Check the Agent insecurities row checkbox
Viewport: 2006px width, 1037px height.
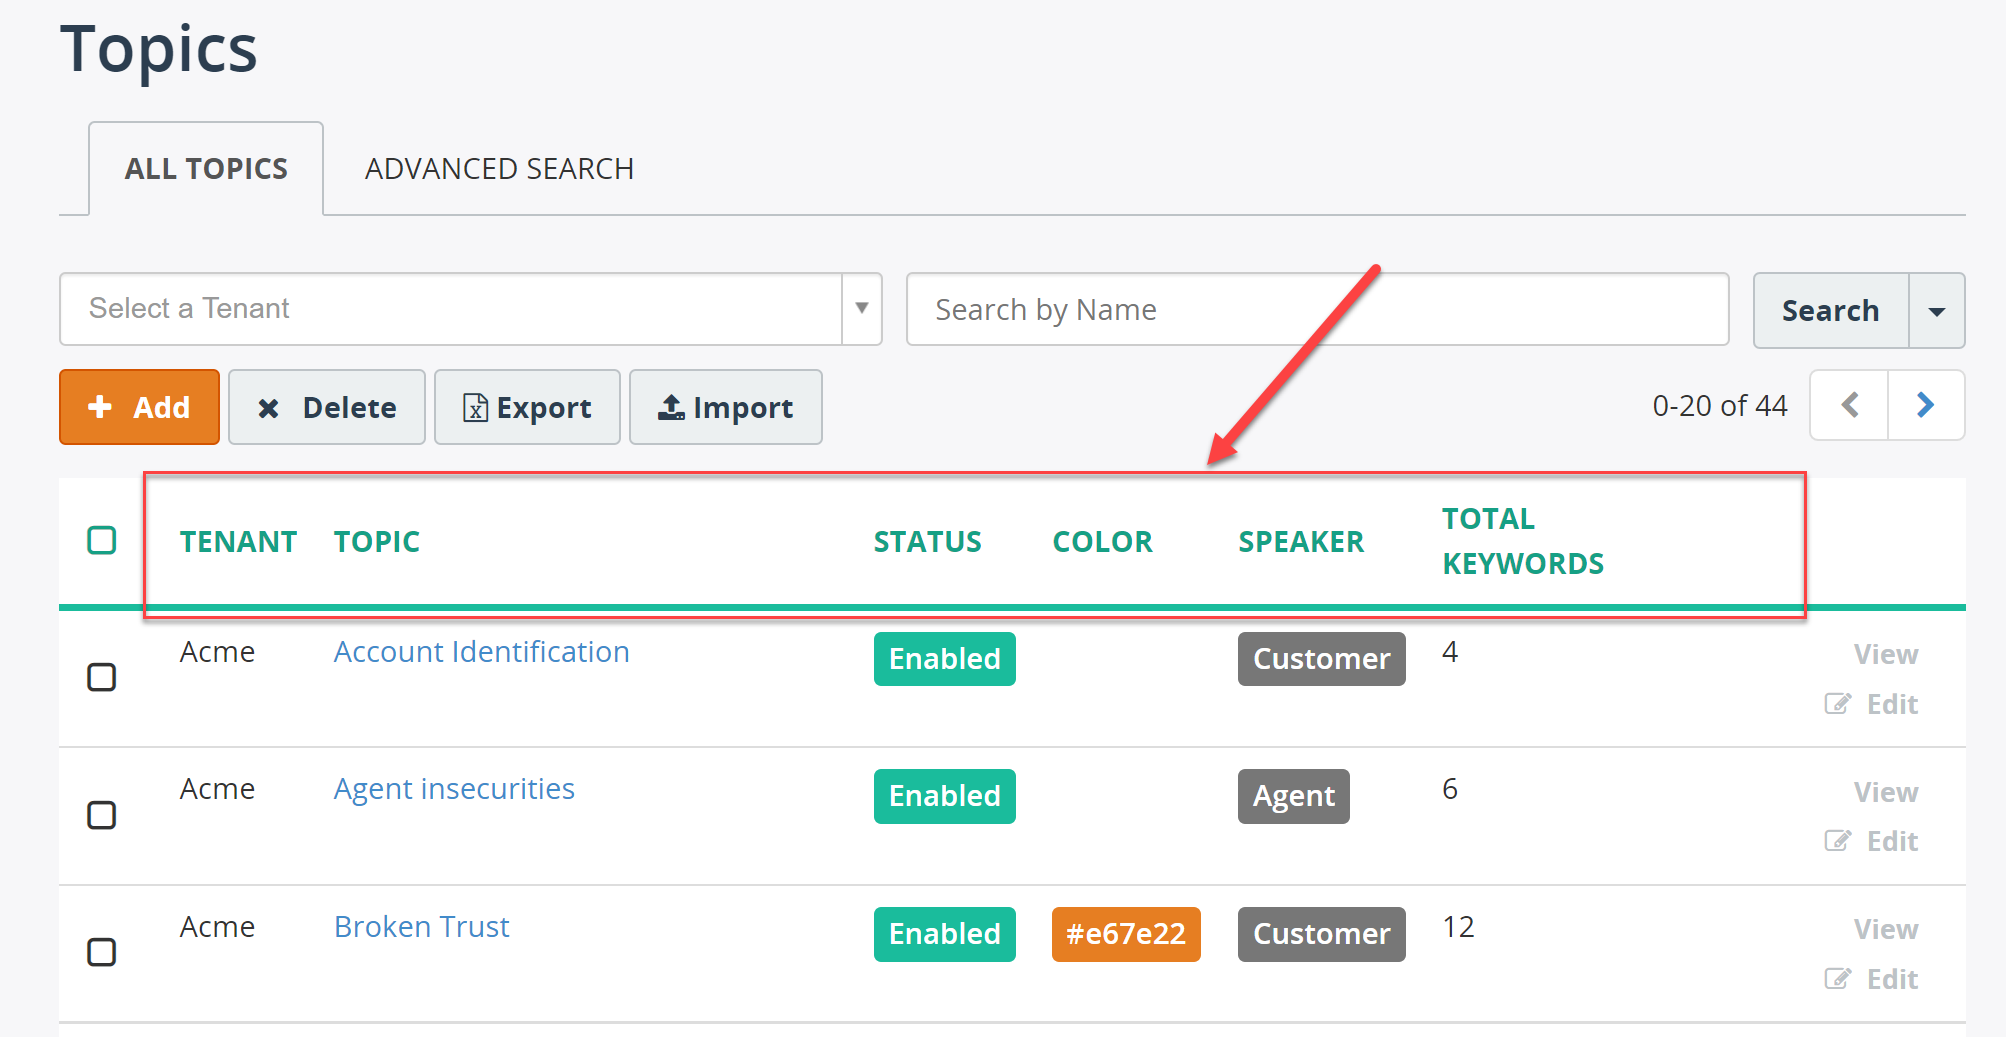click(102, 815)
